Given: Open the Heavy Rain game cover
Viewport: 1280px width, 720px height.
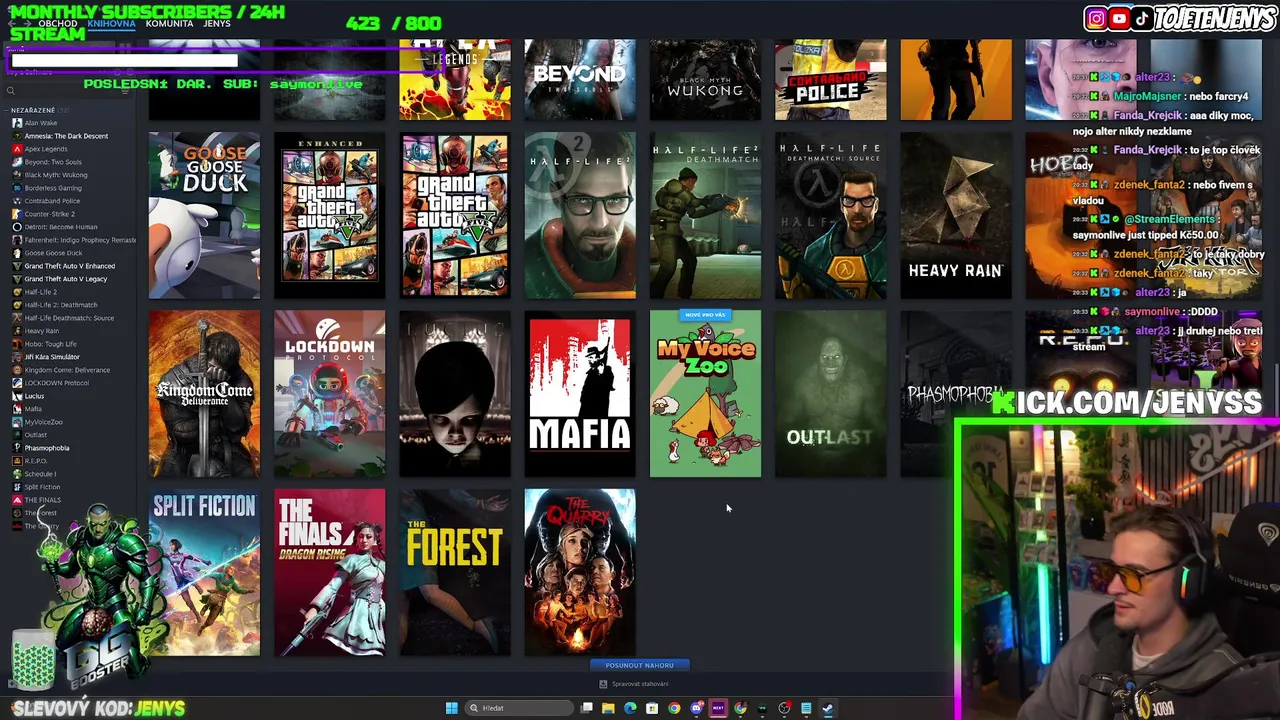Looking at the screenshot, I should pyautogui.click(x=956, y=215).
